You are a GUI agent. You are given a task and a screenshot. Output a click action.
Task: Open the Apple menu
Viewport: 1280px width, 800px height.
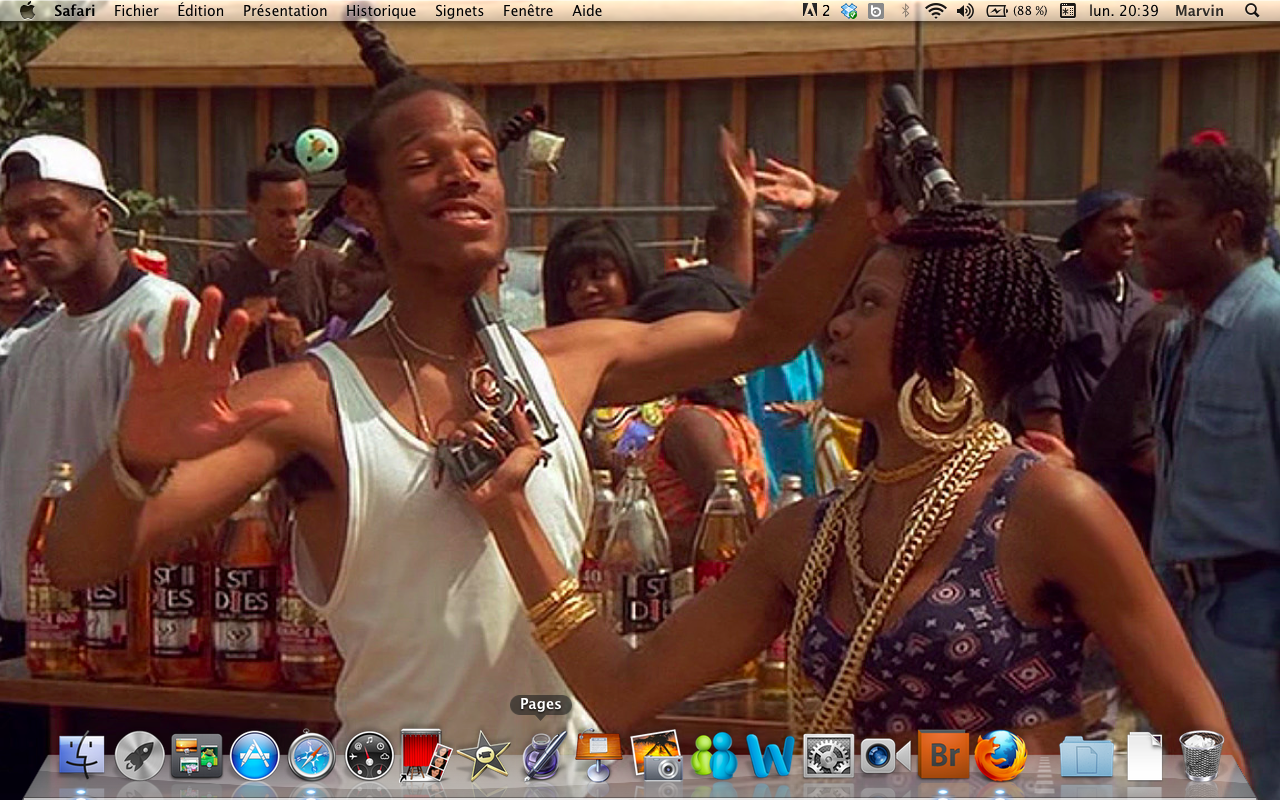pyautogui.click(x=27, y=10)
